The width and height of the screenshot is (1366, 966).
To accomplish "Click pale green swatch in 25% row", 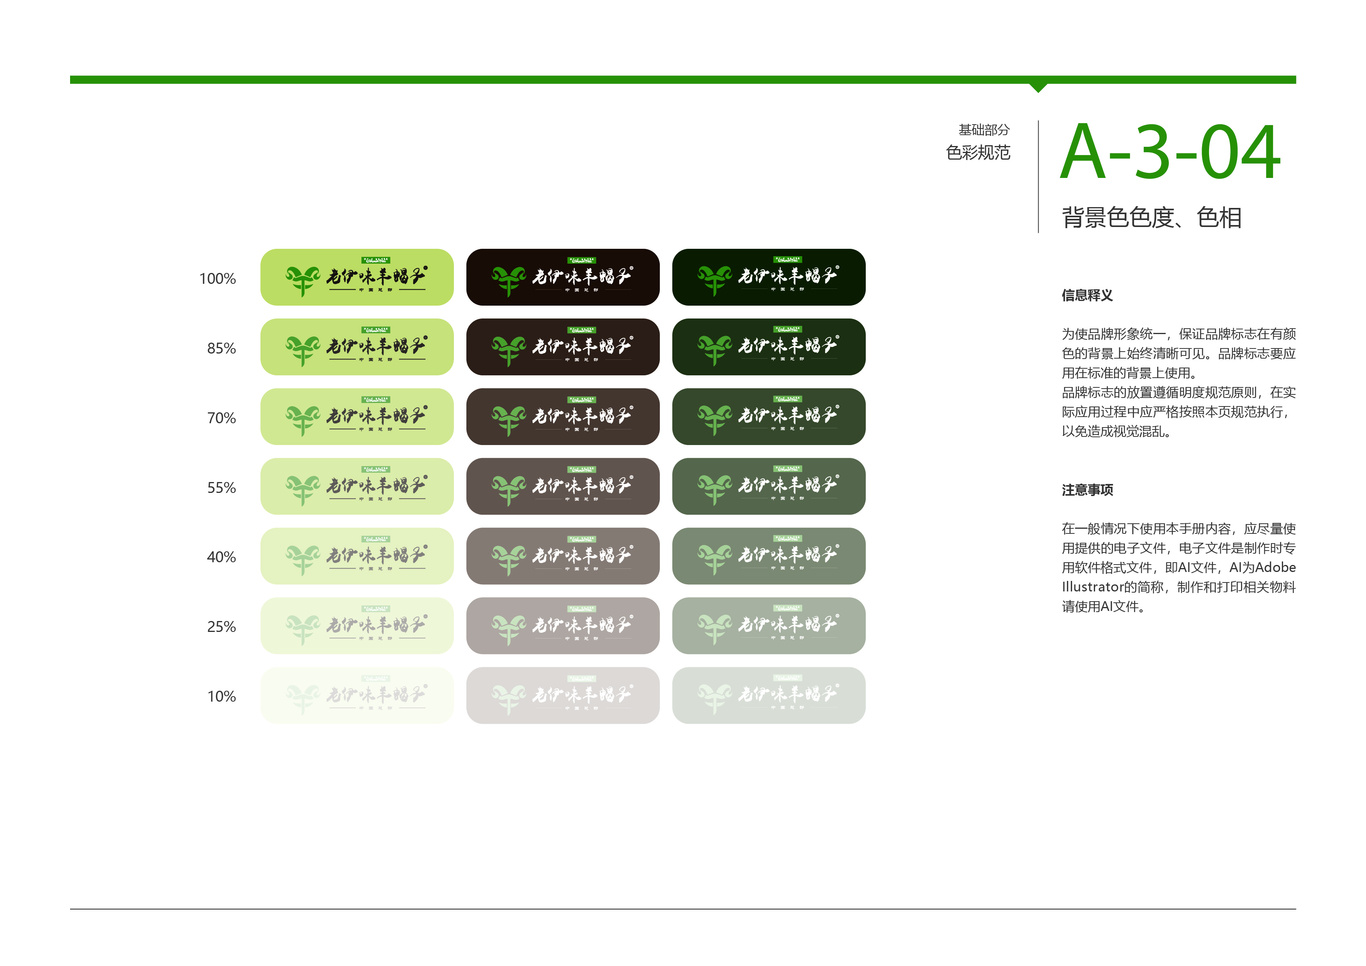I will [357, 626].
